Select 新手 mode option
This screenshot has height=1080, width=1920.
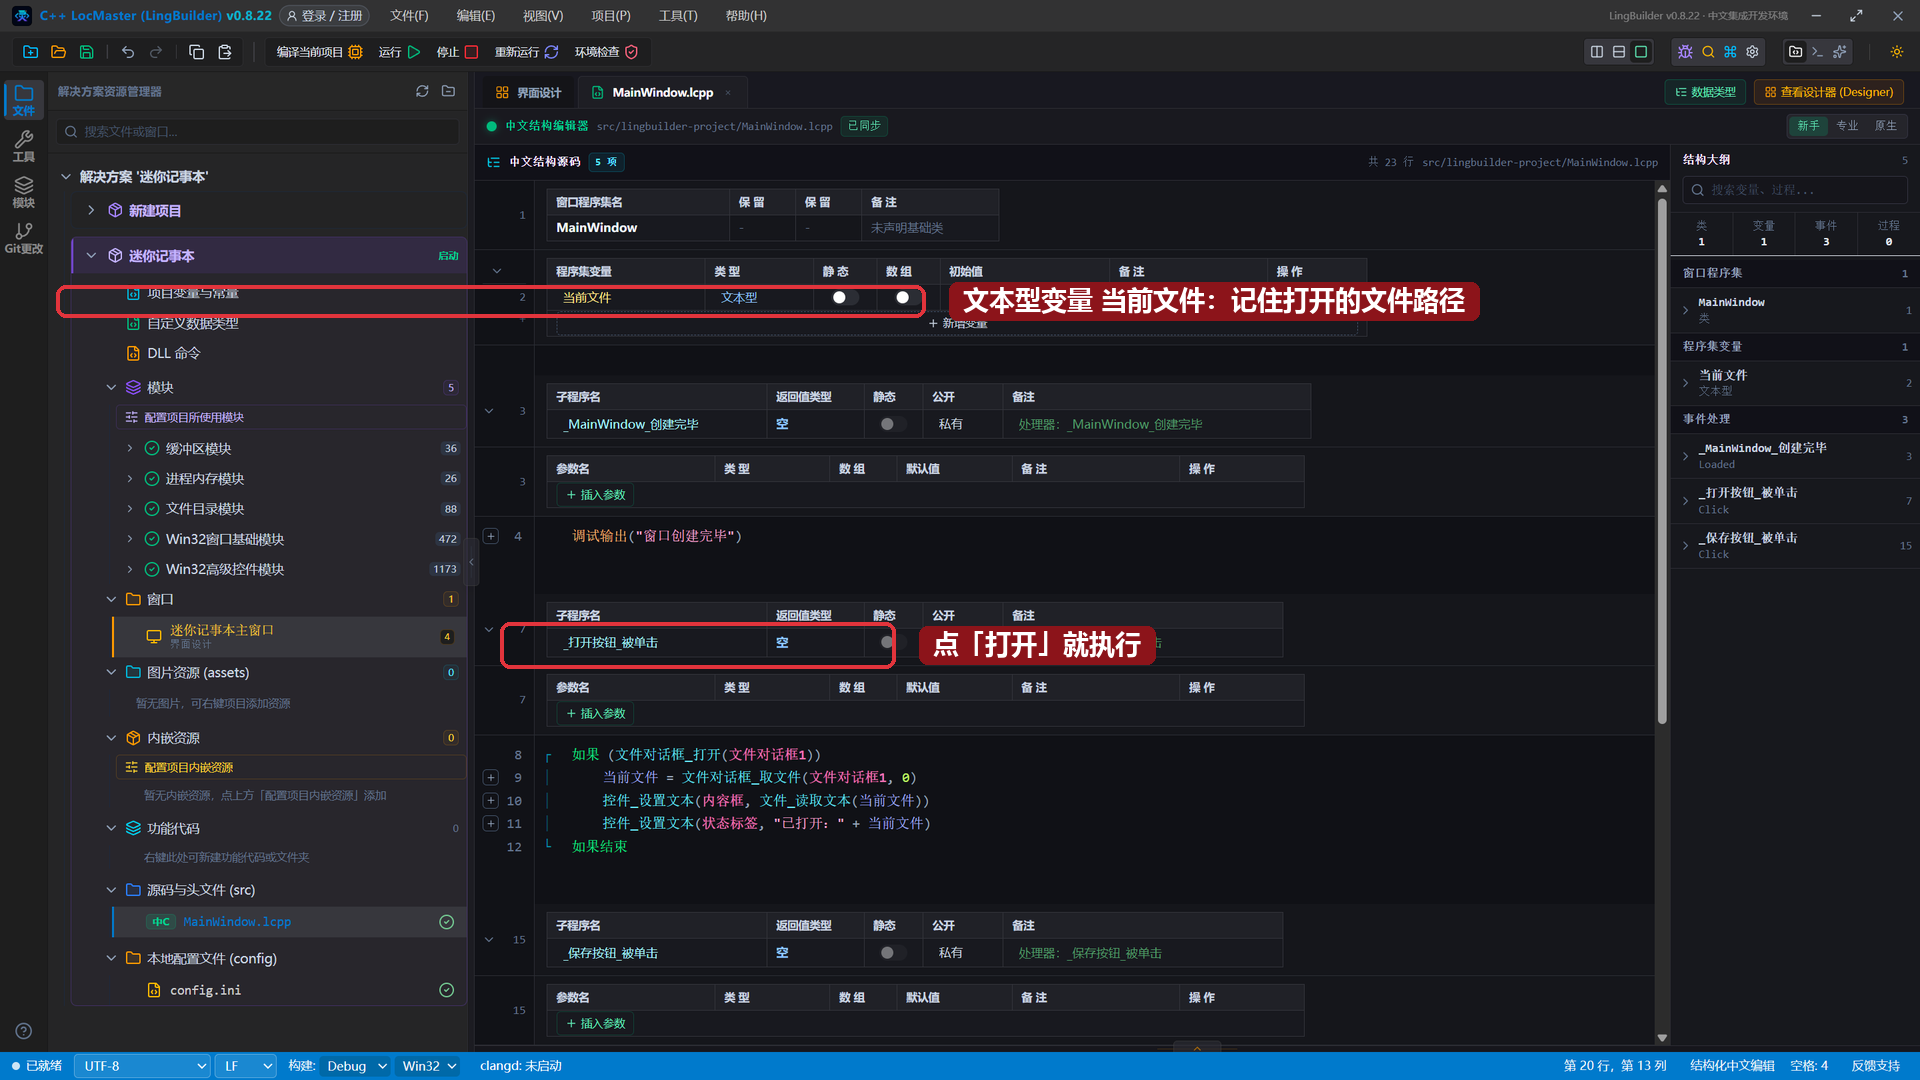pos(1808,126)
